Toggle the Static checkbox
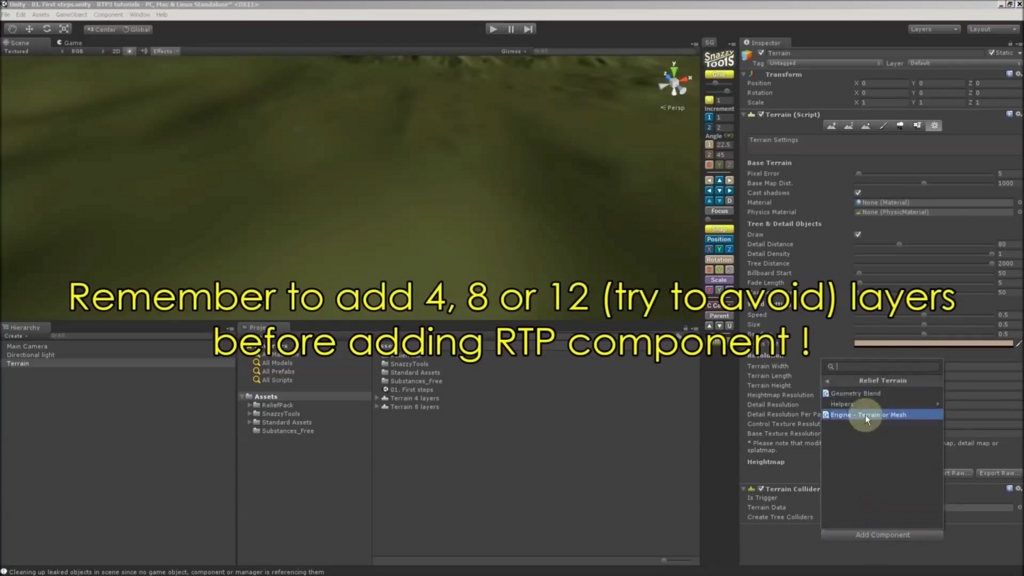This screenshot has height=576, width=1024. click(991, 53)
